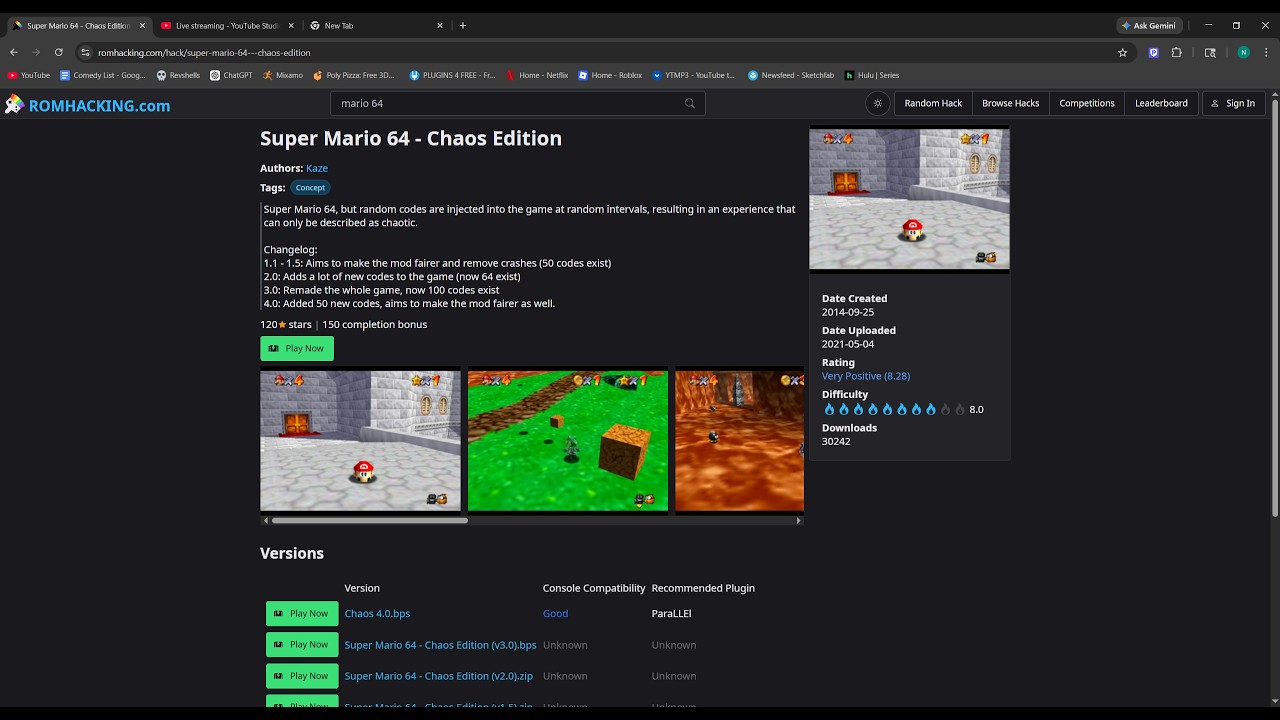Click the Concept tag
This screenshot has height=720, width=1280.
[310, 187]
